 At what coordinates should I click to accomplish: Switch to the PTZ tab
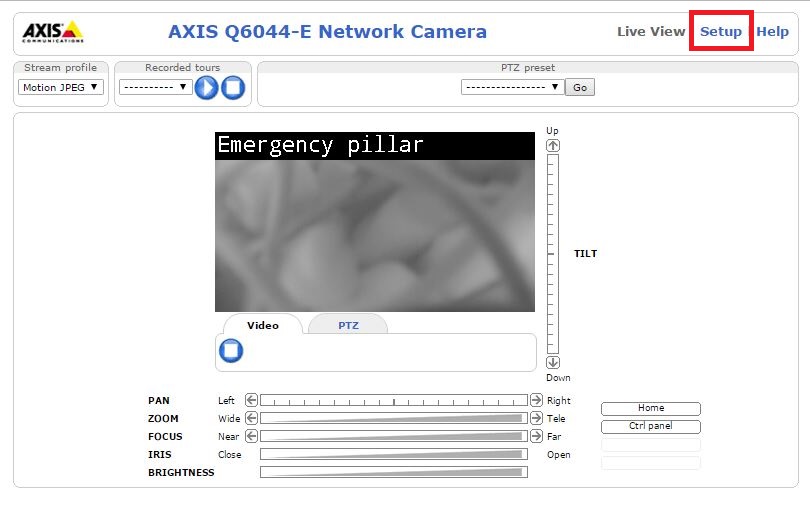click(348, 325)
